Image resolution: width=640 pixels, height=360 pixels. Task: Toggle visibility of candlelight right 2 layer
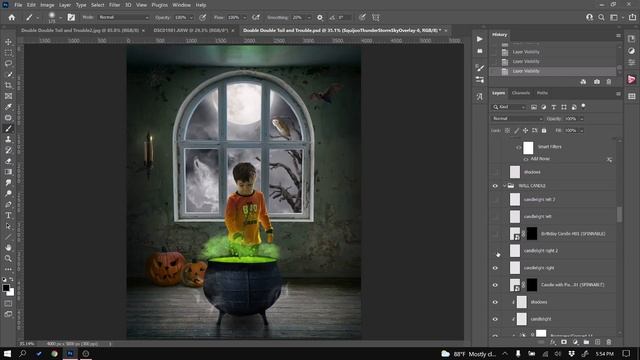pyautogui.click(x=495, y=251)
